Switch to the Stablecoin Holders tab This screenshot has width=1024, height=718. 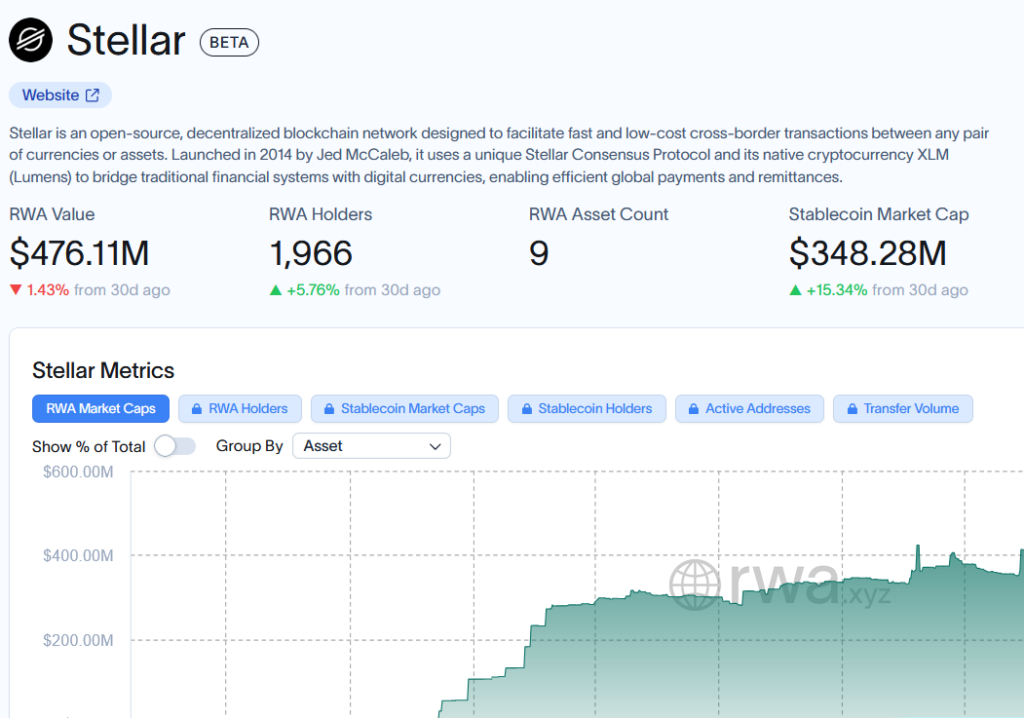[x=586, y=408]
